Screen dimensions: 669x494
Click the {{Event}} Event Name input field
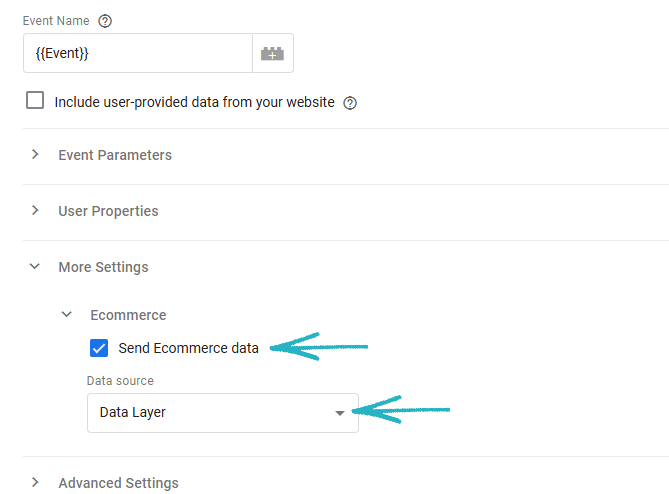pyautogui.click(x=137, y=53)
